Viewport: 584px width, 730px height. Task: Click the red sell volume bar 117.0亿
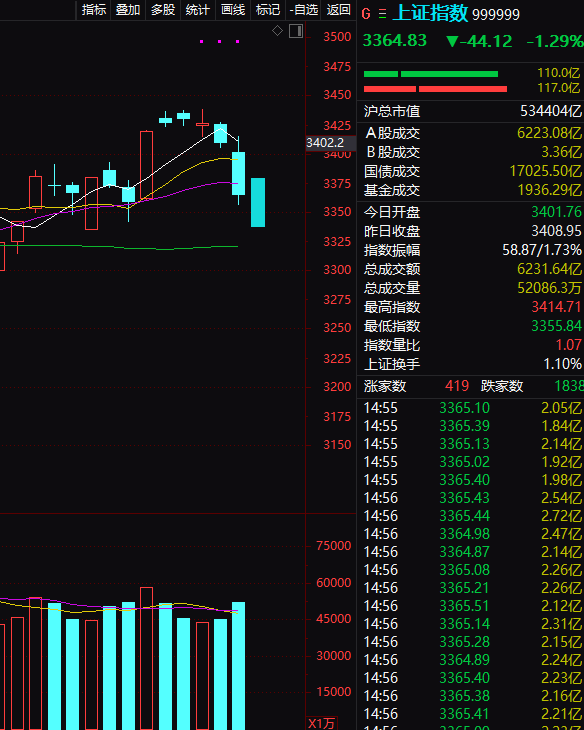click(x=435, y=89)
